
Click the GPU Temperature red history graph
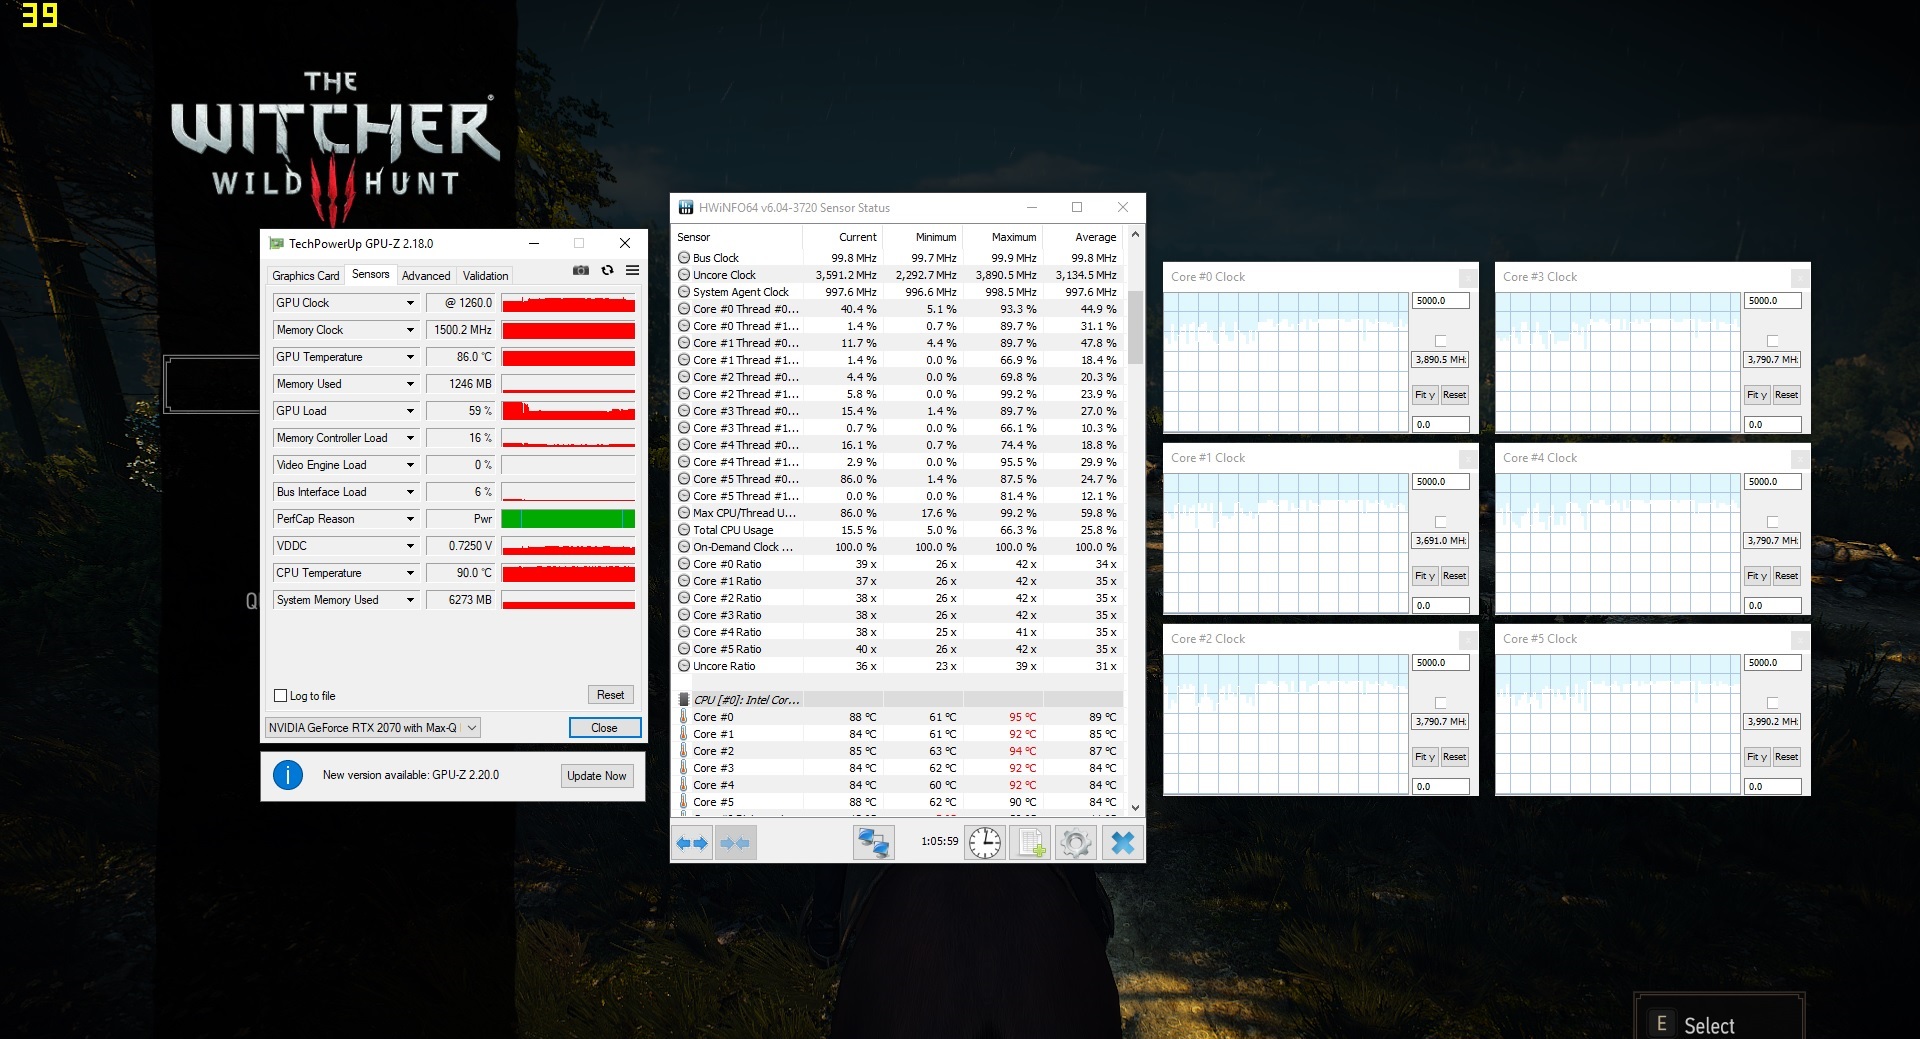tap(568, 357)
